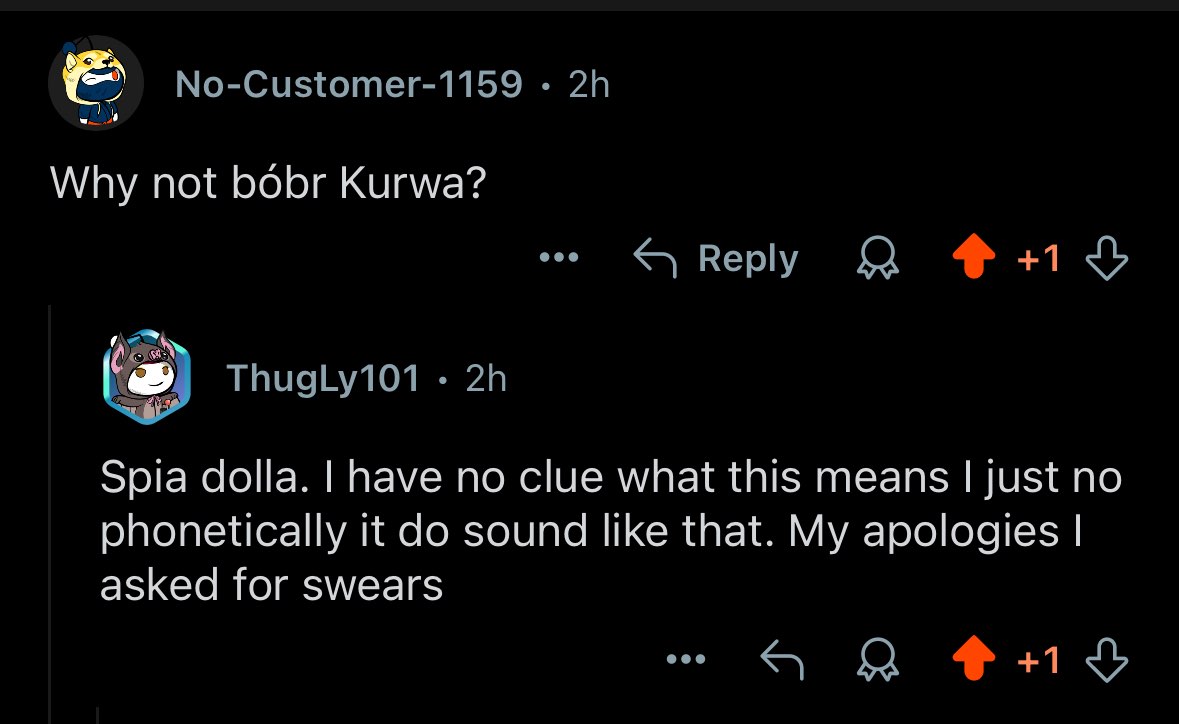The image size is (1179, 724).
Task: Click the 2h timestamp on No-Customer-1159's comment
Action: point(588,85)
